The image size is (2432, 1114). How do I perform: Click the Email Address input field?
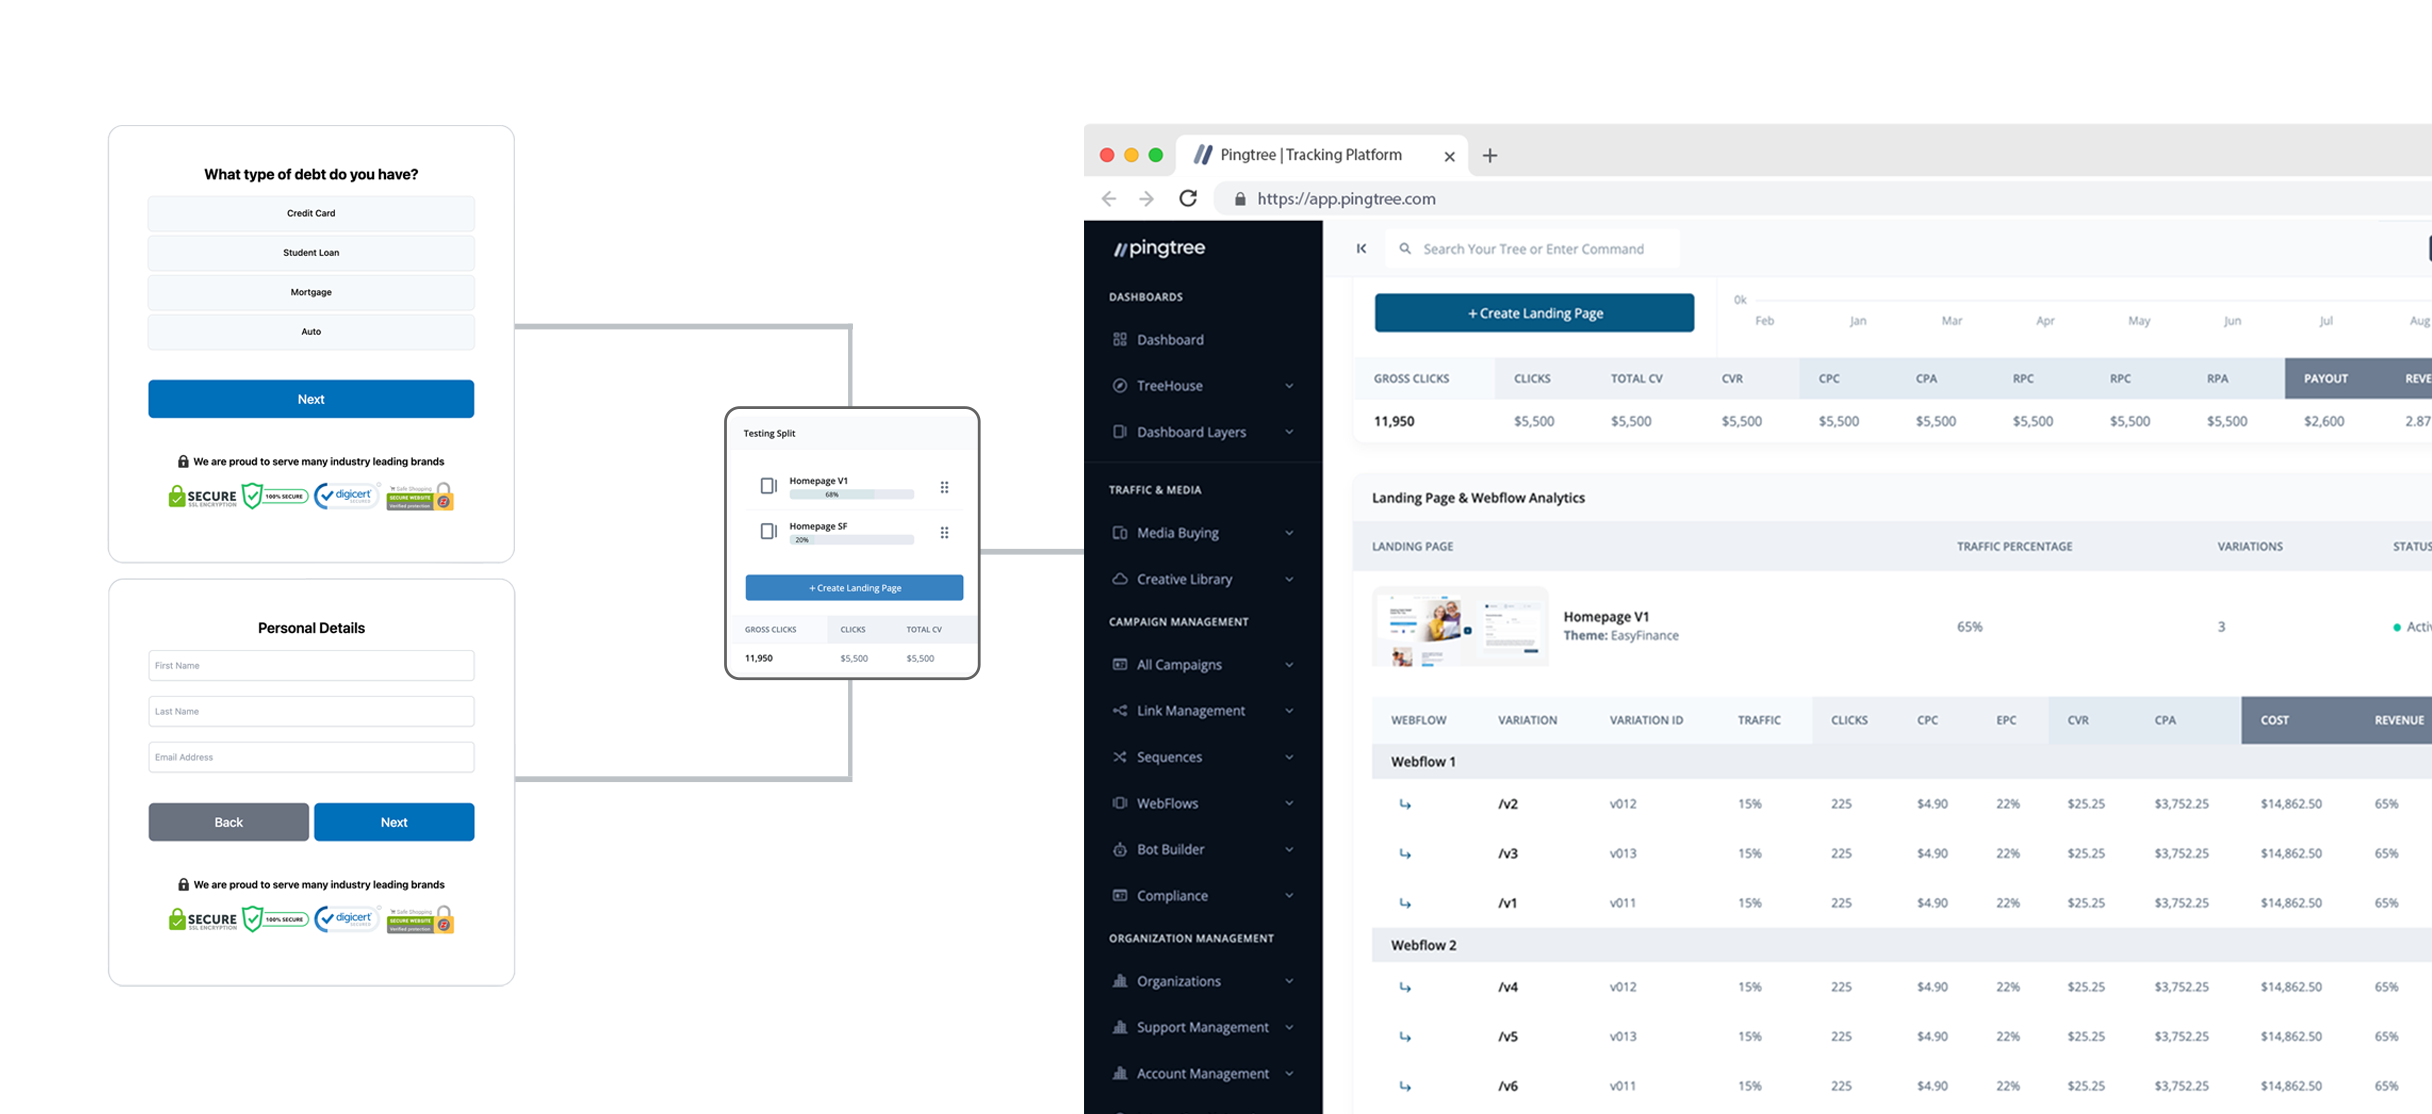coord(311,757)
